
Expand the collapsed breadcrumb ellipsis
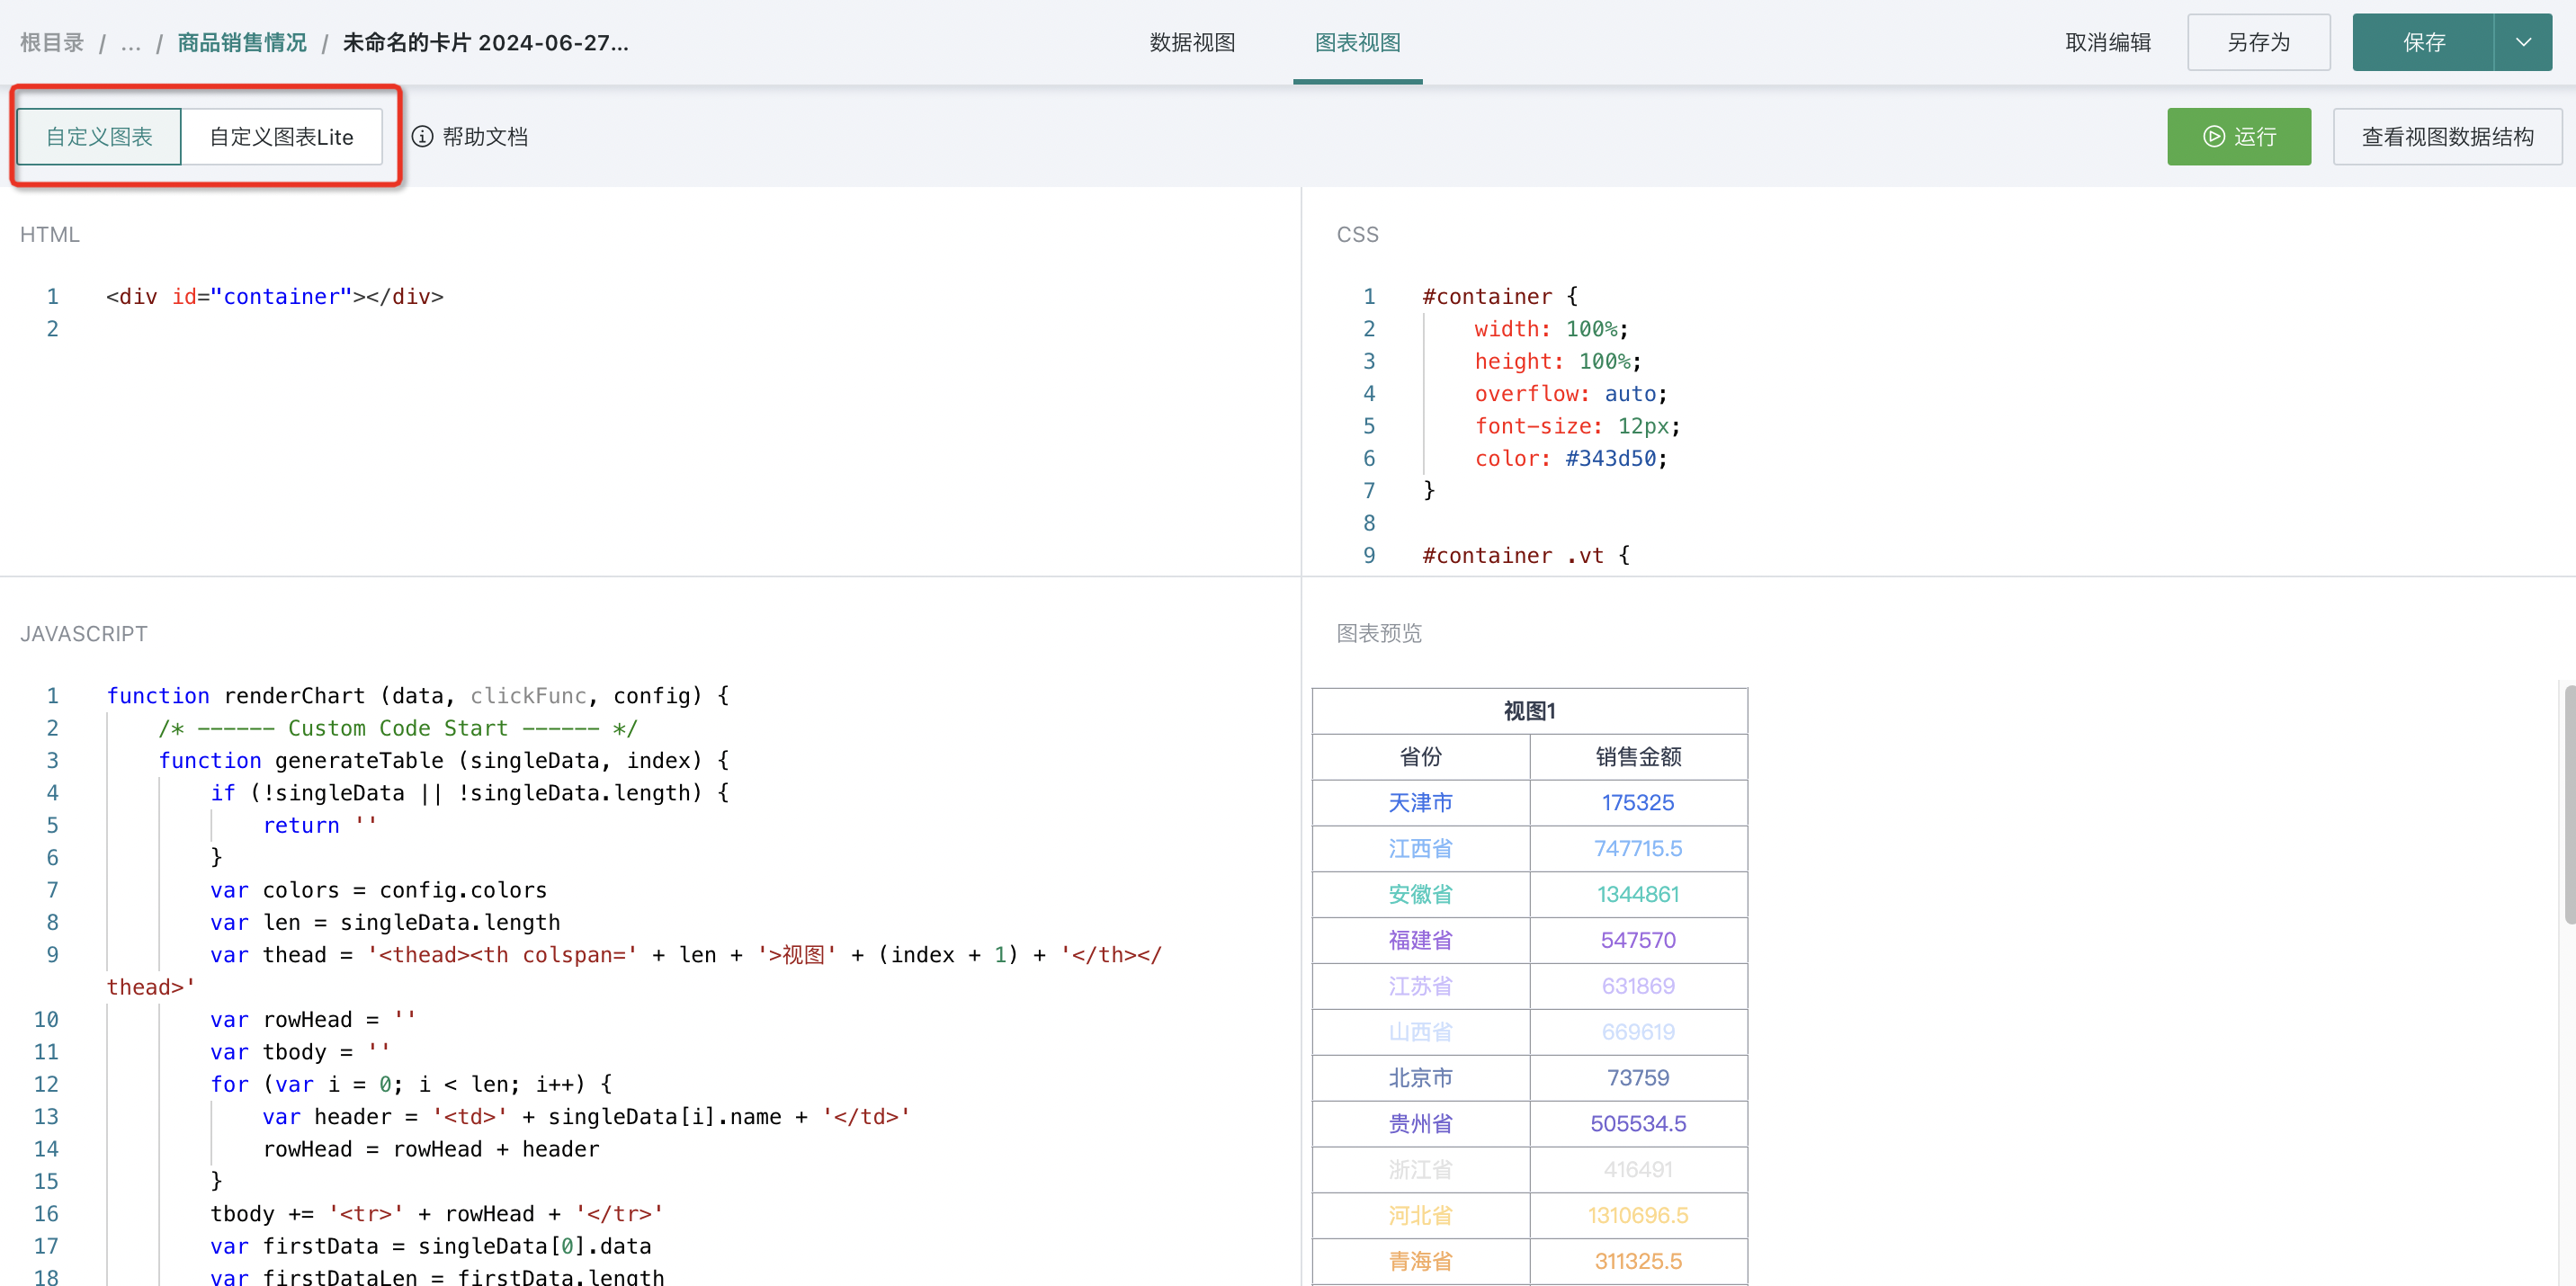tap(130, 42)
